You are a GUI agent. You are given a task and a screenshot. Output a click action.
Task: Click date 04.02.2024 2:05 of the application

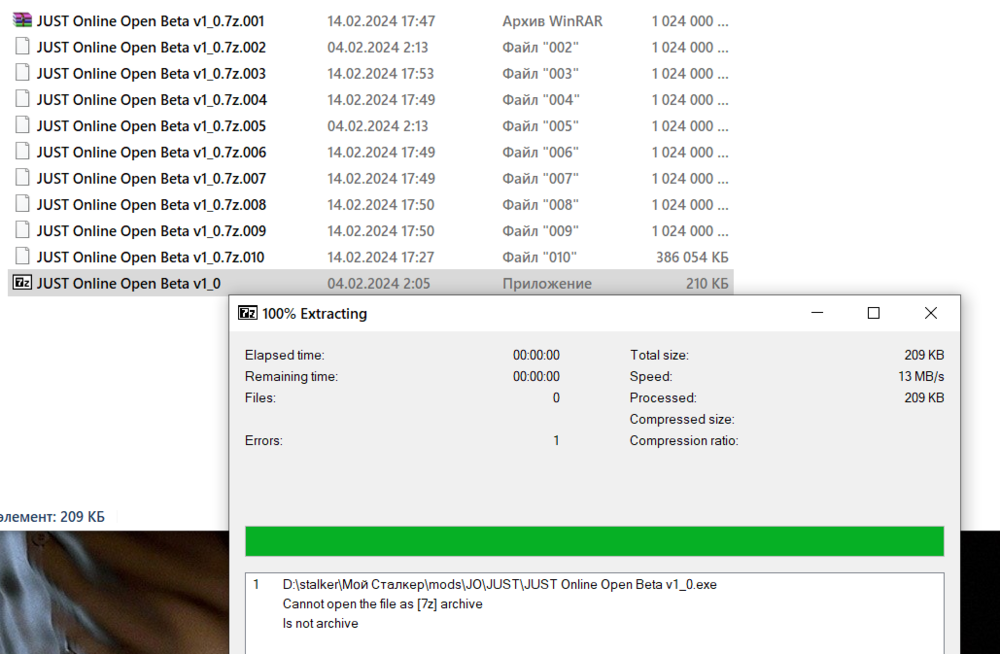(x=379, y=283)
